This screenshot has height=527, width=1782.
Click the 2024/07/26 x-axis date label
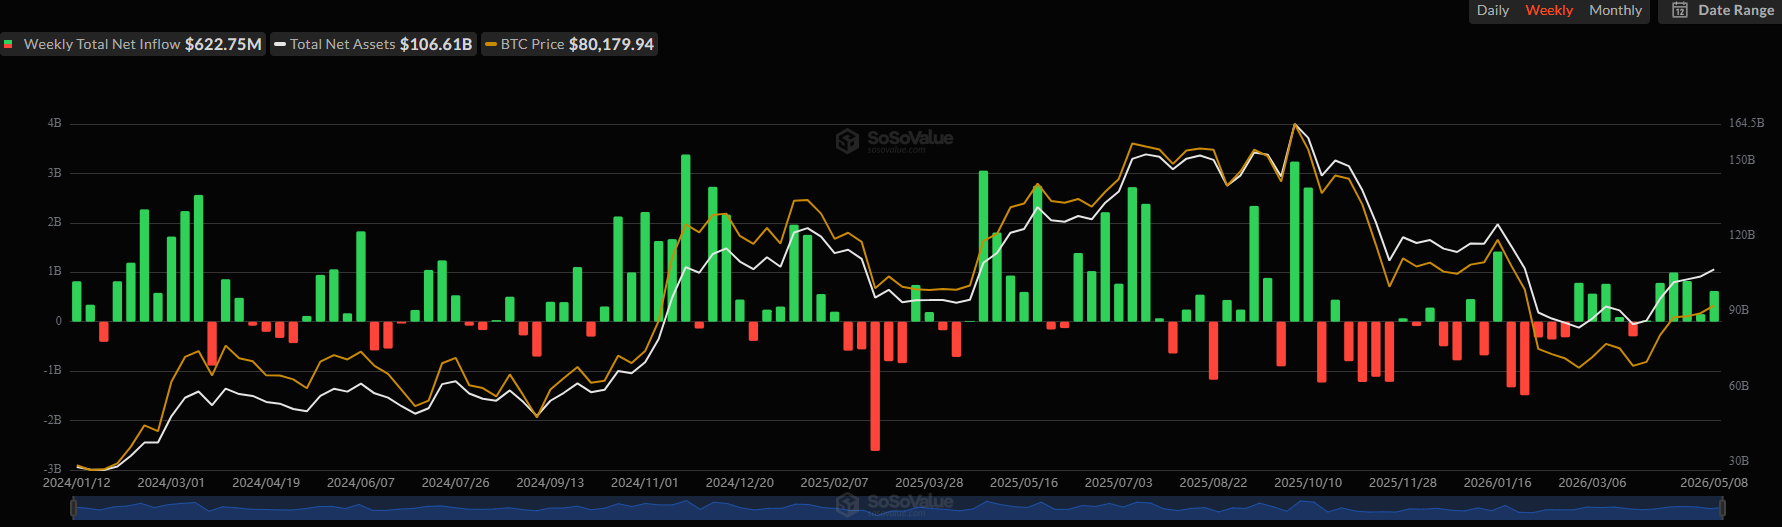click(455, 482)
